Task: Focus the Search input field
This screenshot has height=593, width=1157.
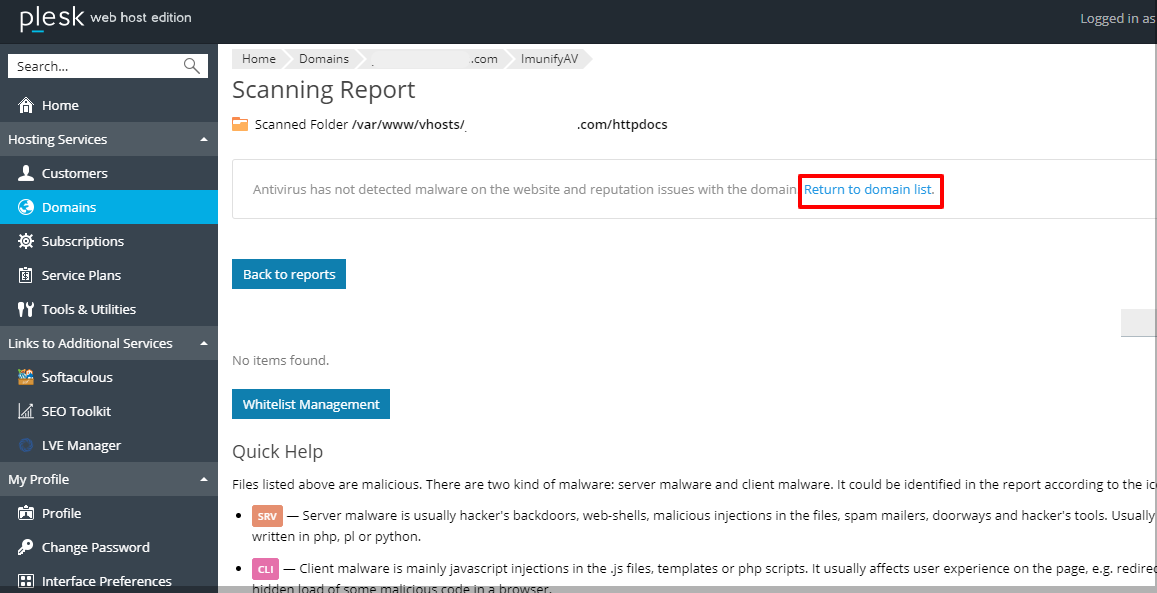Action: pos(95,66)
